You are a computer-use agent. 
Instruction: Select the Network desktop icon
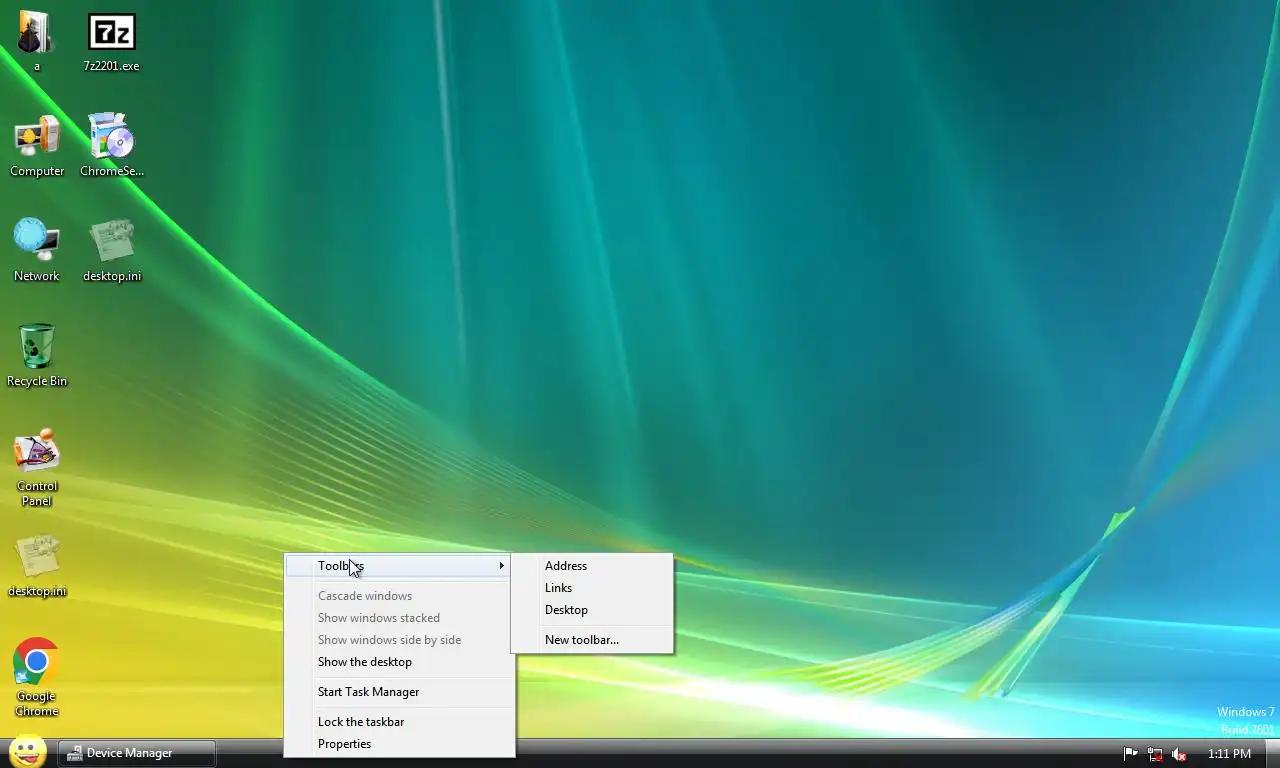point(37,250)
